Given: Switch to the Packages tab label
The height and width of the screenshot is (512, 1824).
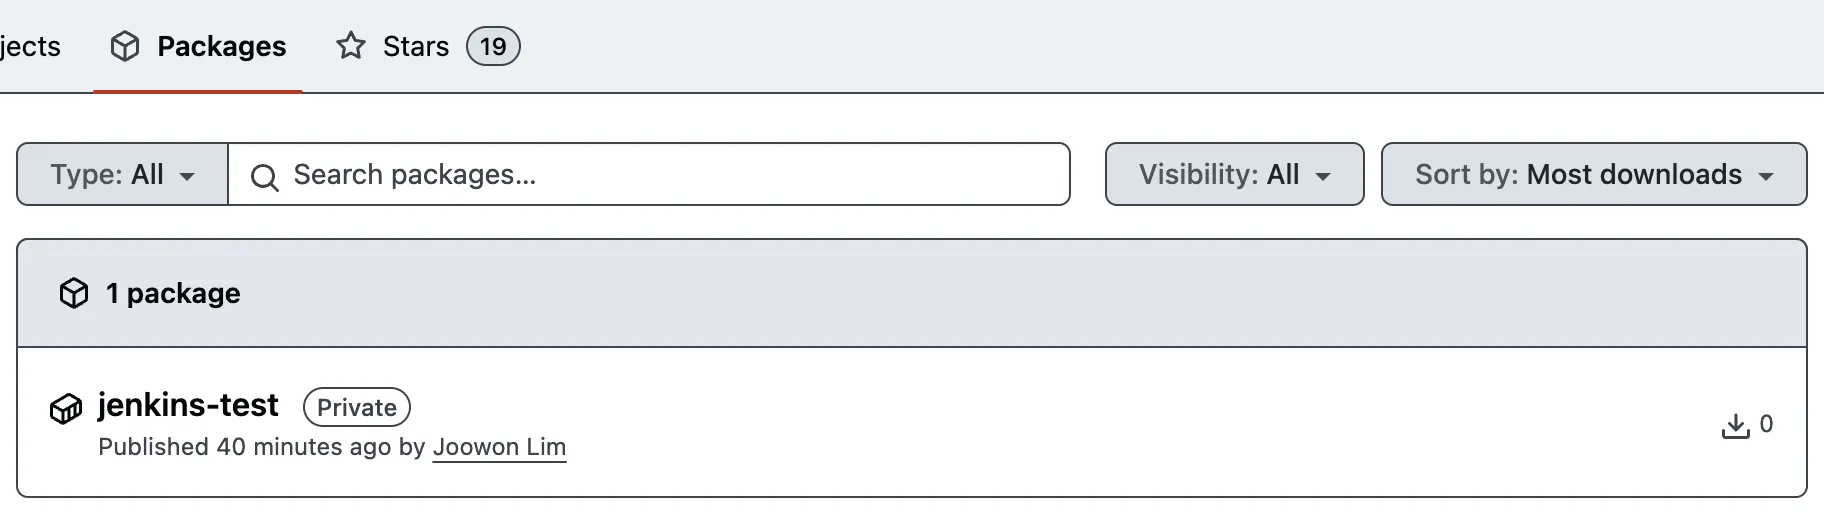Looking at the screenshot, I should 221,46.
